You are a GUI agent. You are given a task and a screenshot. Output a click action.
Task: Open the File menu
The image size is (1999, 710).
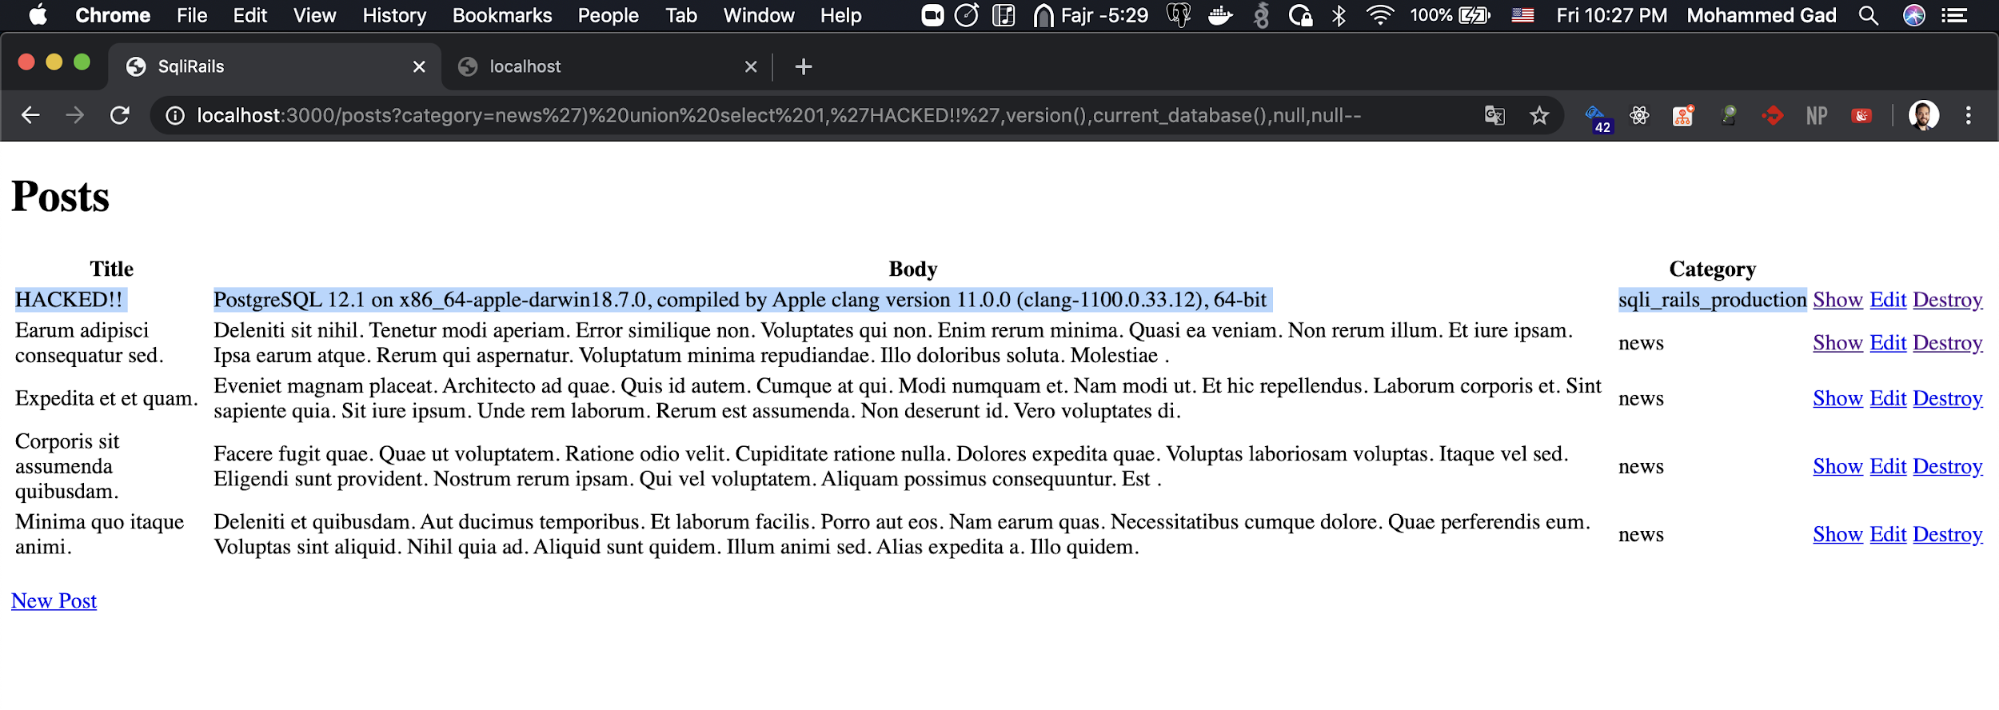click(x=191, y=15)
